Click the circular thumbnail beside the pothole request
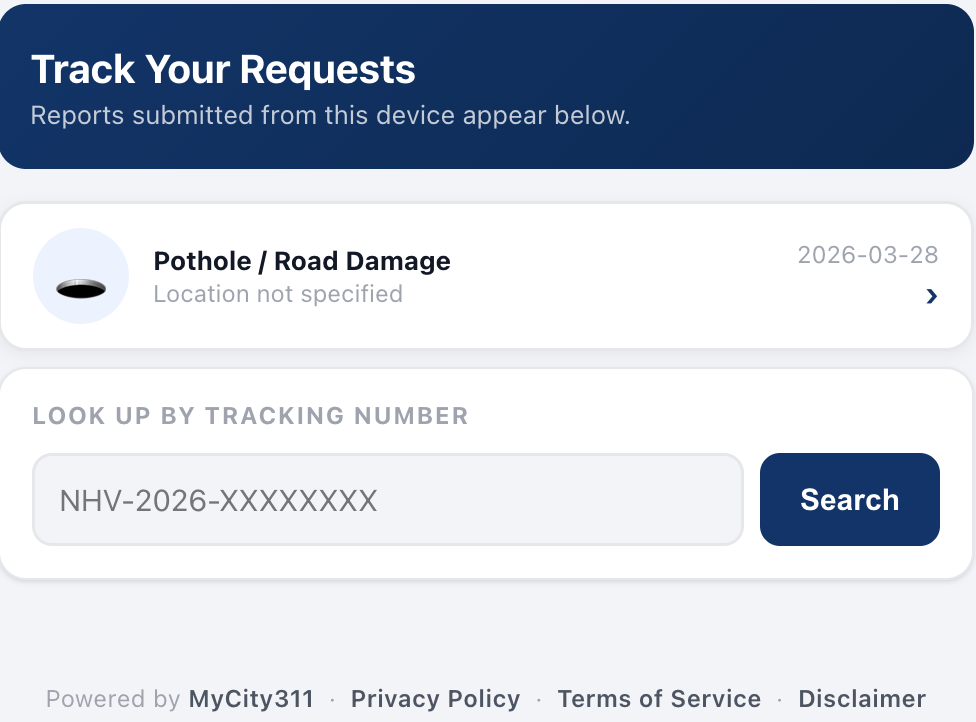The width and height of the screenshot is (976, 722). tap(81, 276)
